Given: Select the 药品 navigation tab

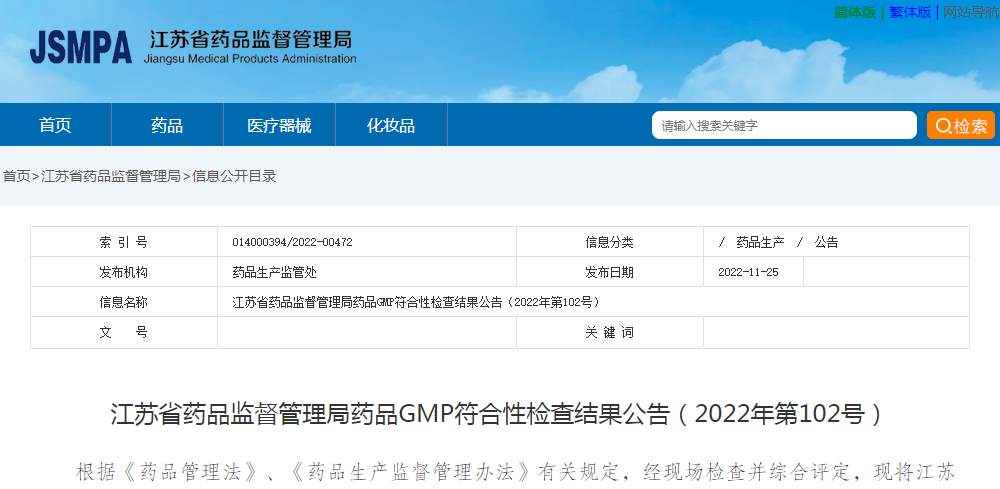Looking at the screenshot, I should click(167, 125).
